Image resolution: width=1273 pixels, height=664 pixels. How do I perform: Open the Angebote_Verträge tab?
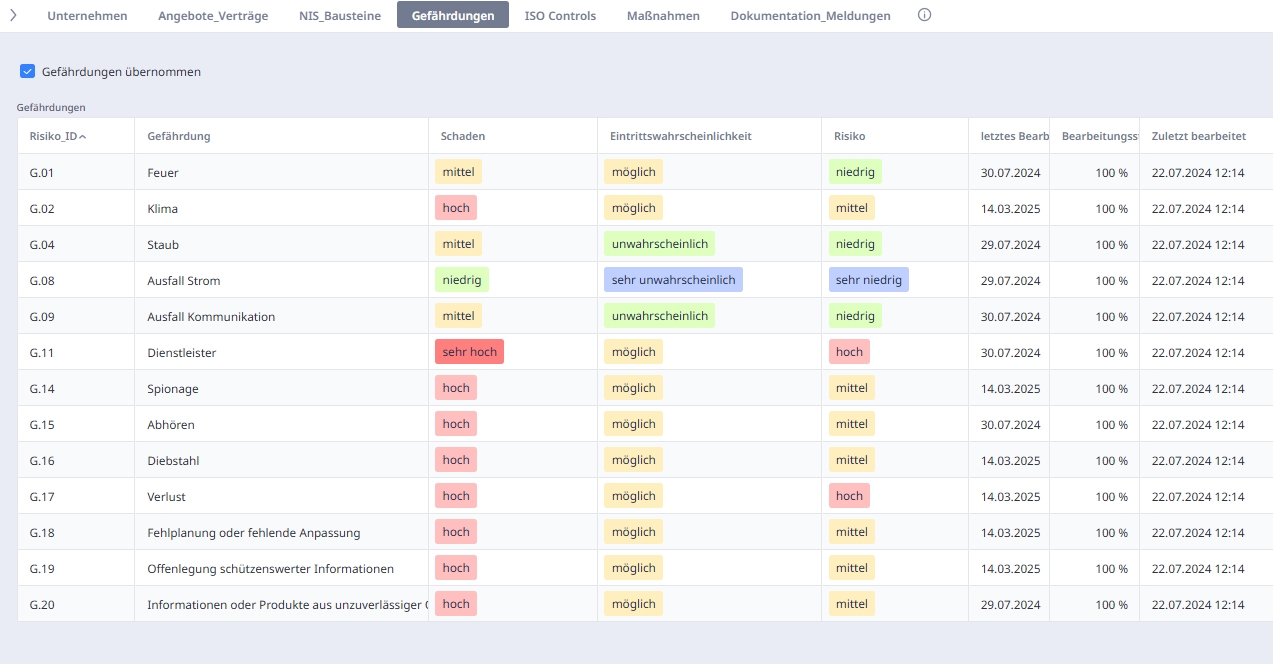click(213, 16)
